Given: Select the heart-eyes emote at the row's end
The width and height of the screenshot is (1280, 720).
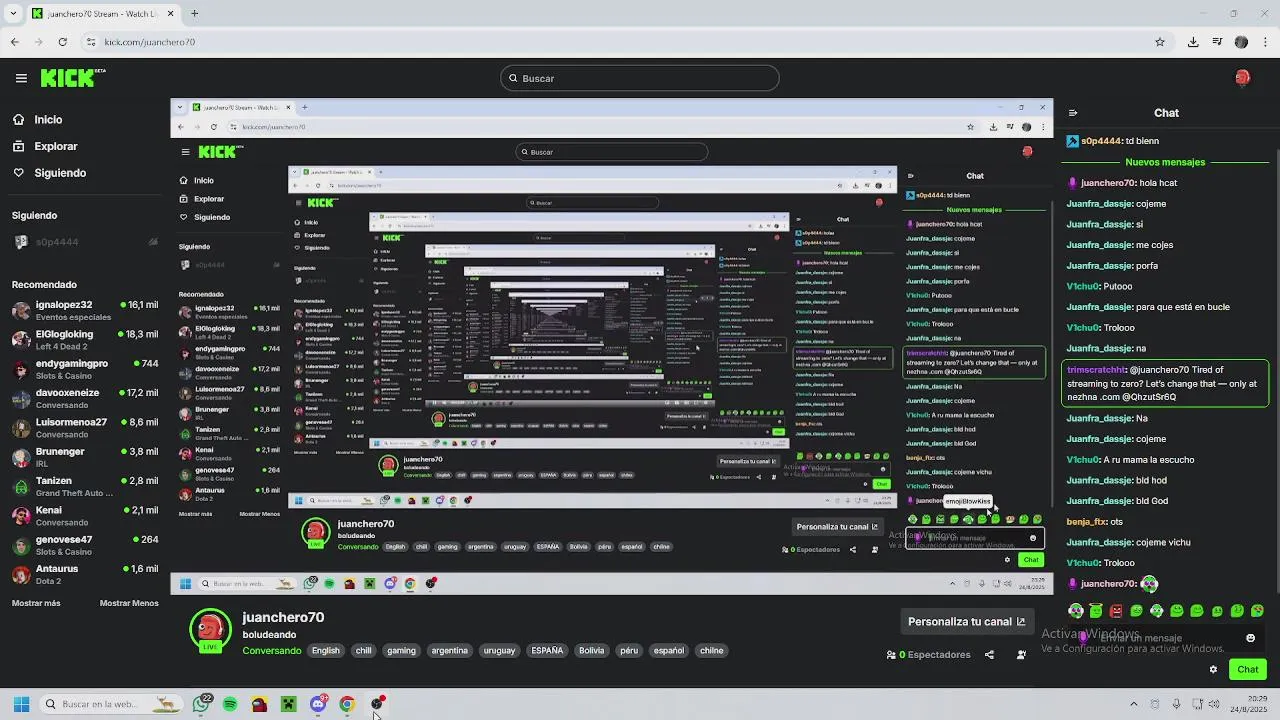Looking at the screenshot, I should point(1257,611).
